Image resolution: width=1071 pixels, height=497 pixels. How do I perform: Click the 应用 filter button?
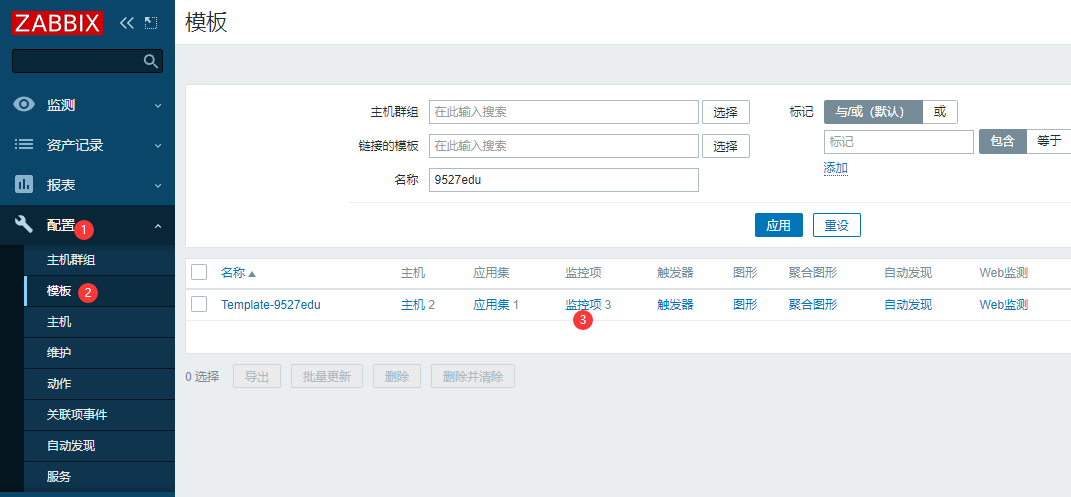coord(779,225)
